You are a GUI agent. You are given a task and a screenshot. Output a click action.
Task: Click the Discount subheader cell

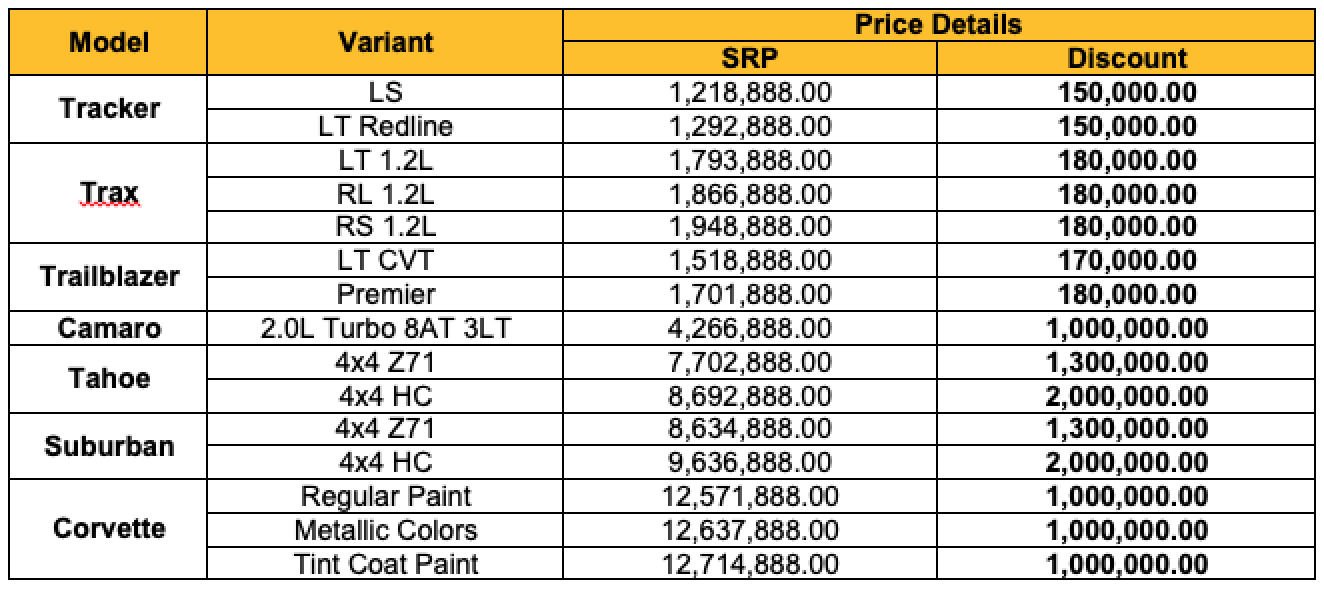[1126, 58]
